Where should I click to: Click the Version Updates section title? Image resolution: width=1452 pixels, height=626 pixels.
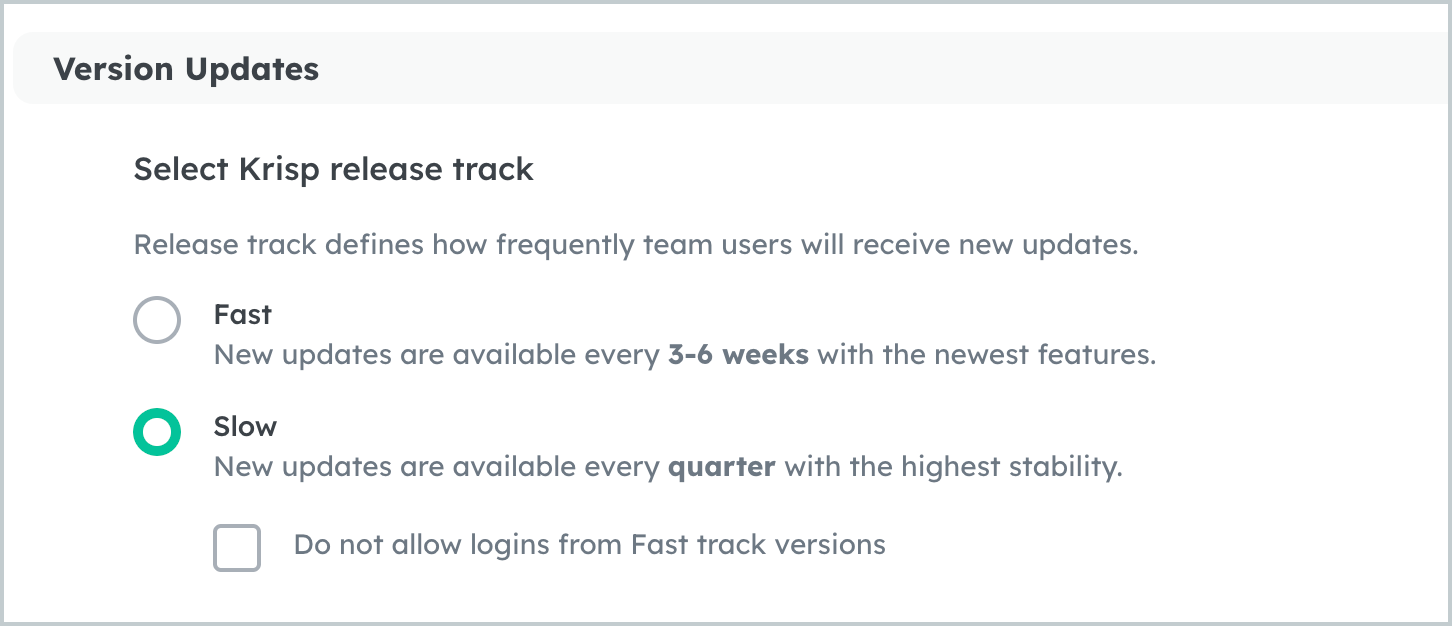[186, 70]
